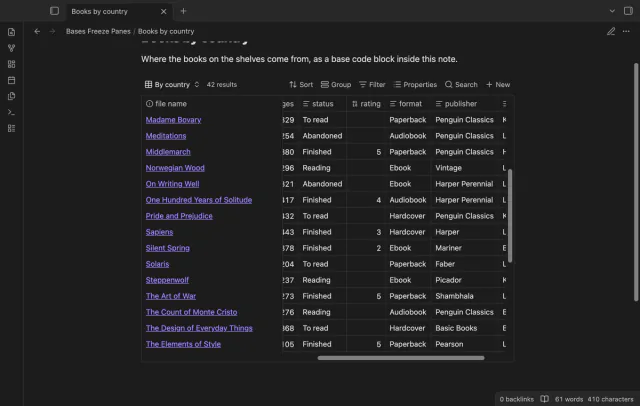This screenshot has width=640, height=406.
Task: Create a New base entry
Action: pos(498,84)
